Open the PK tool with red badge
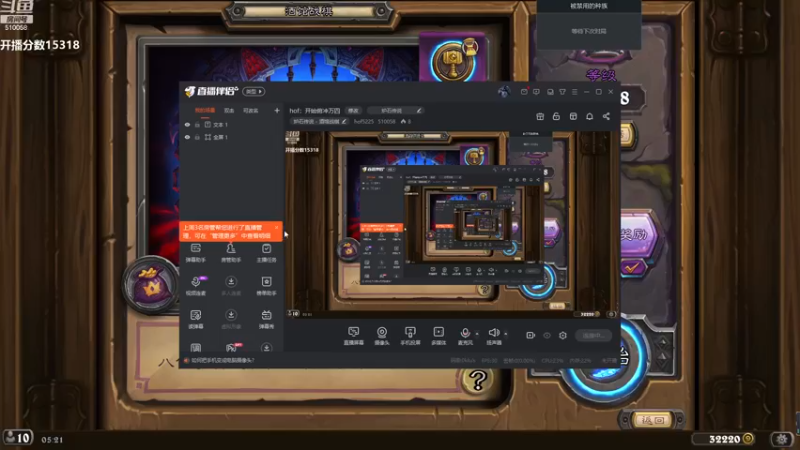Viewport: 800px width, 450px height. click(x=232, y=347)
